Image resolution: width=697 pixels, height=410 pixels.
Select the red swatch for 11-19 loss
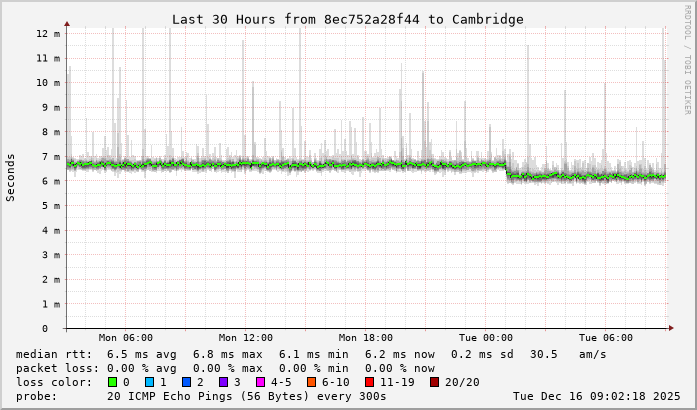click(369, 382)
